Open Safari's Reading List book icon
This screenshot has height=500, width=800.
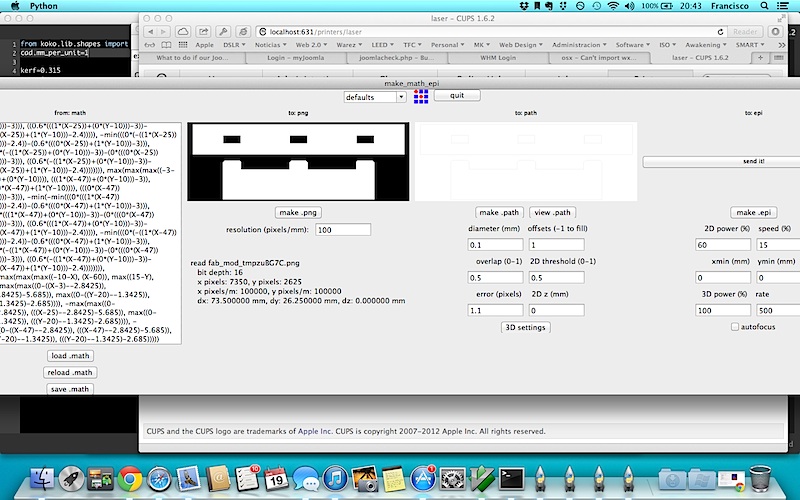[167, 45]
